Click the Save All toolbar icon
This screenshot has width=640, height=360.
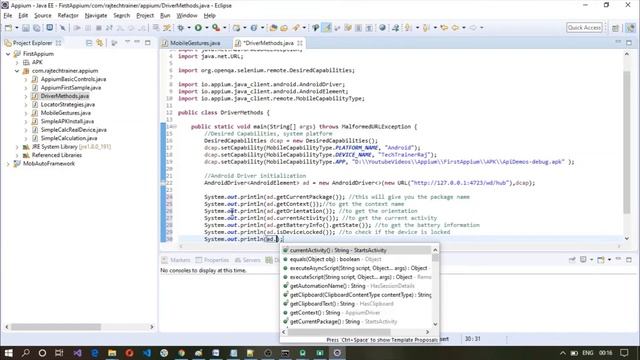coord(37,28)
